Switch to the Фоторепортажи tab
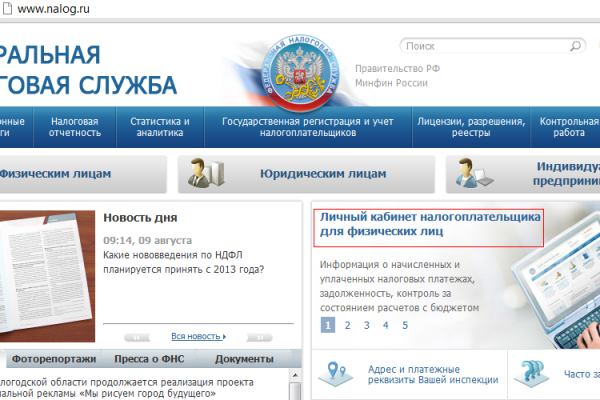 click(x=54, y=359)
